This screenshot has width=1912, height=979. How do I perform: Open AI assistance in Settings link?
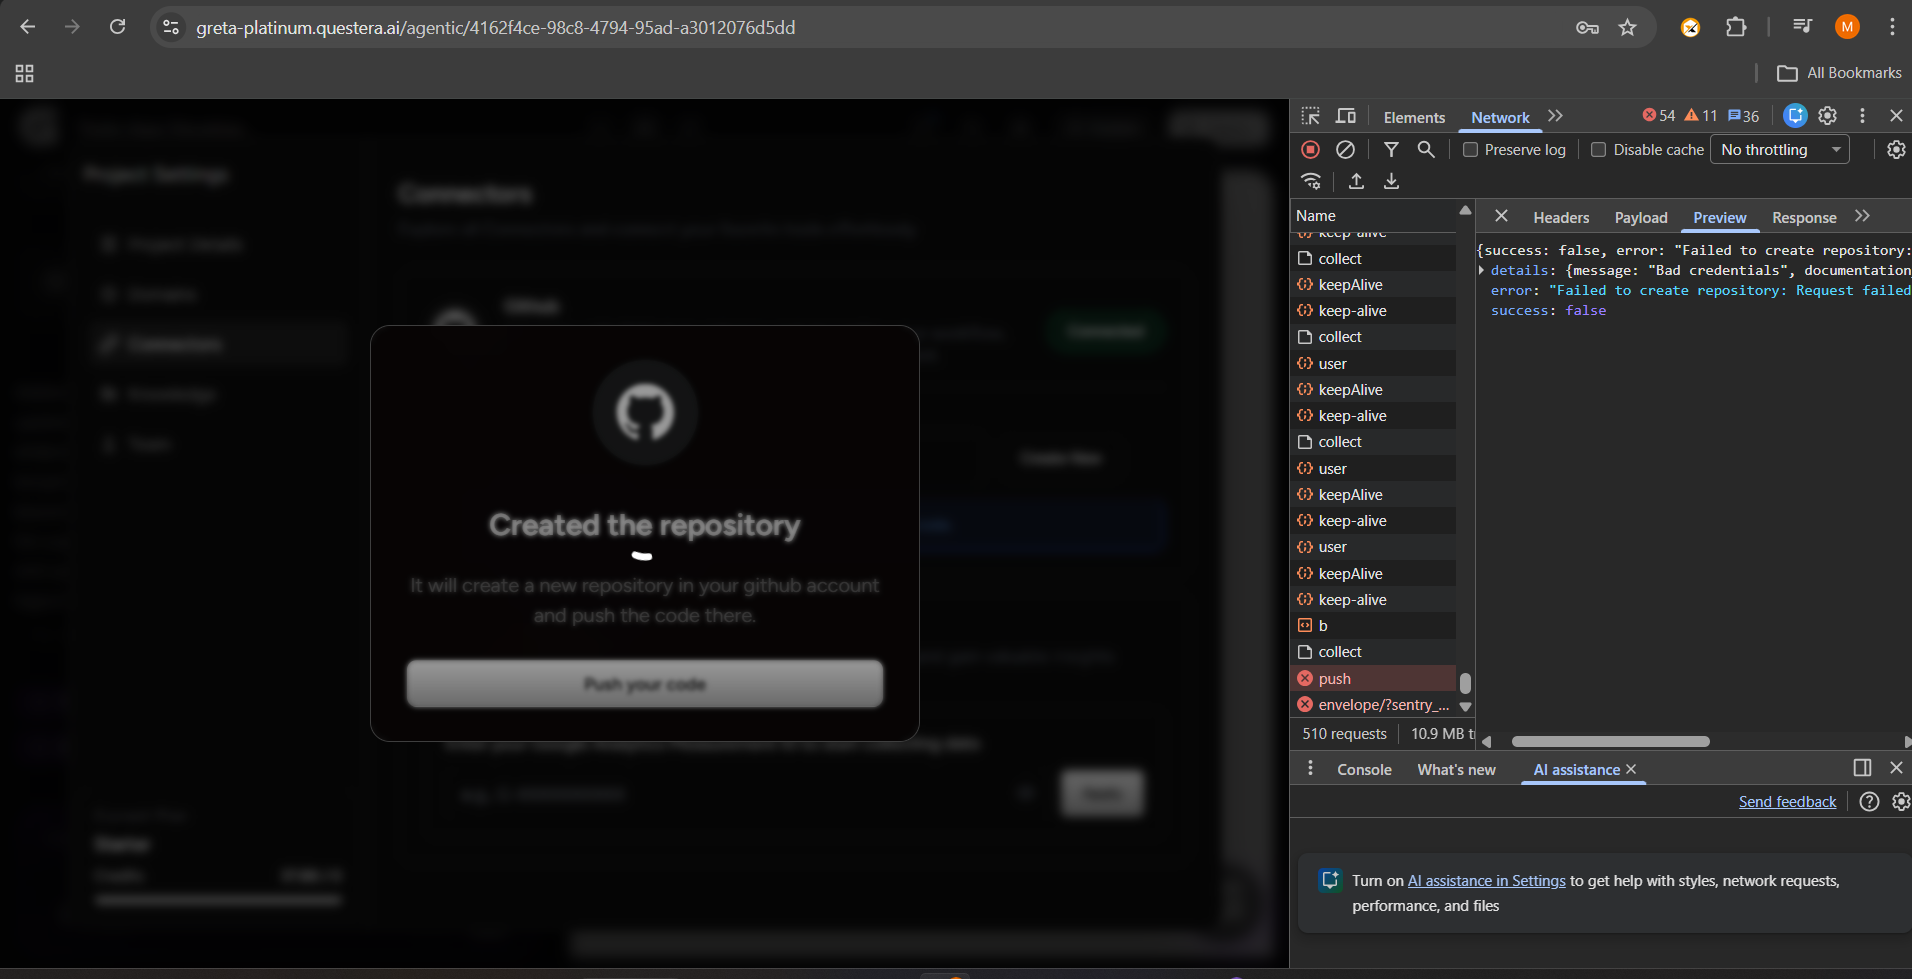(1486, 881)
